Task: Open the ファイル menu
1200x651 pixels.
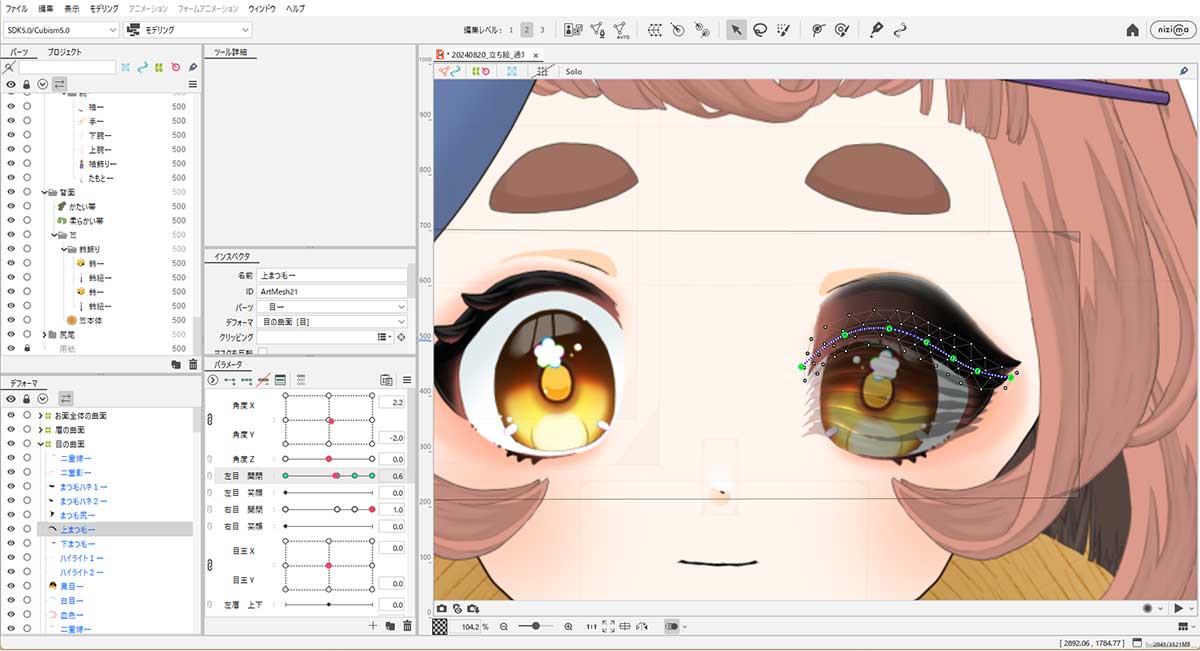Action: click(x=17, y=8)
